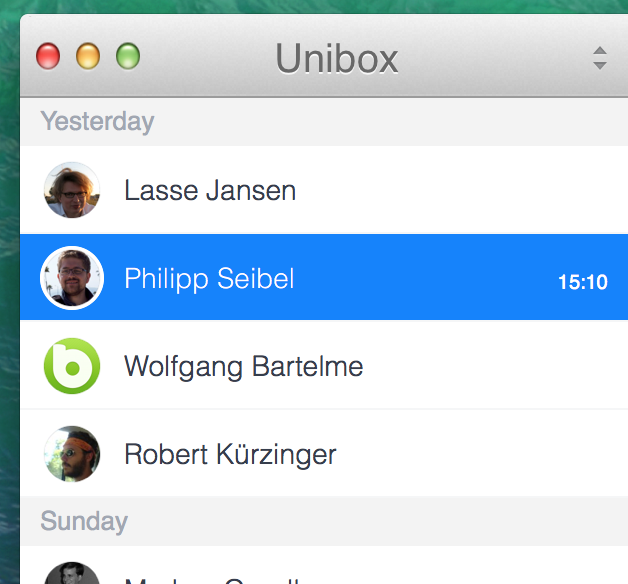Select the Philipp Seibel contact name
The height and width of the screenshot is (584, 628).
[209, 278]
